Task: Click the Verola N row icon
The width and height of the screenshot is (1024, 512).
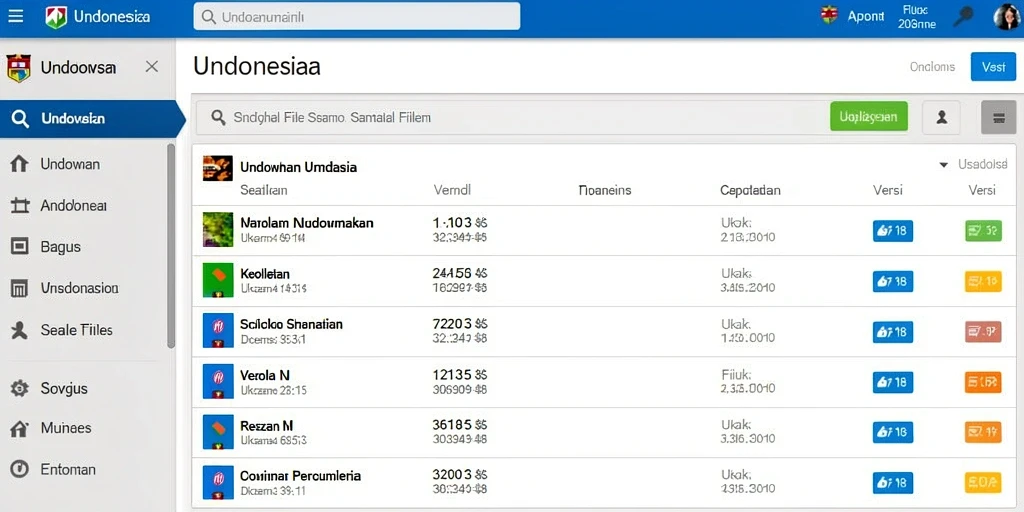Action: (x=217, y=381)
